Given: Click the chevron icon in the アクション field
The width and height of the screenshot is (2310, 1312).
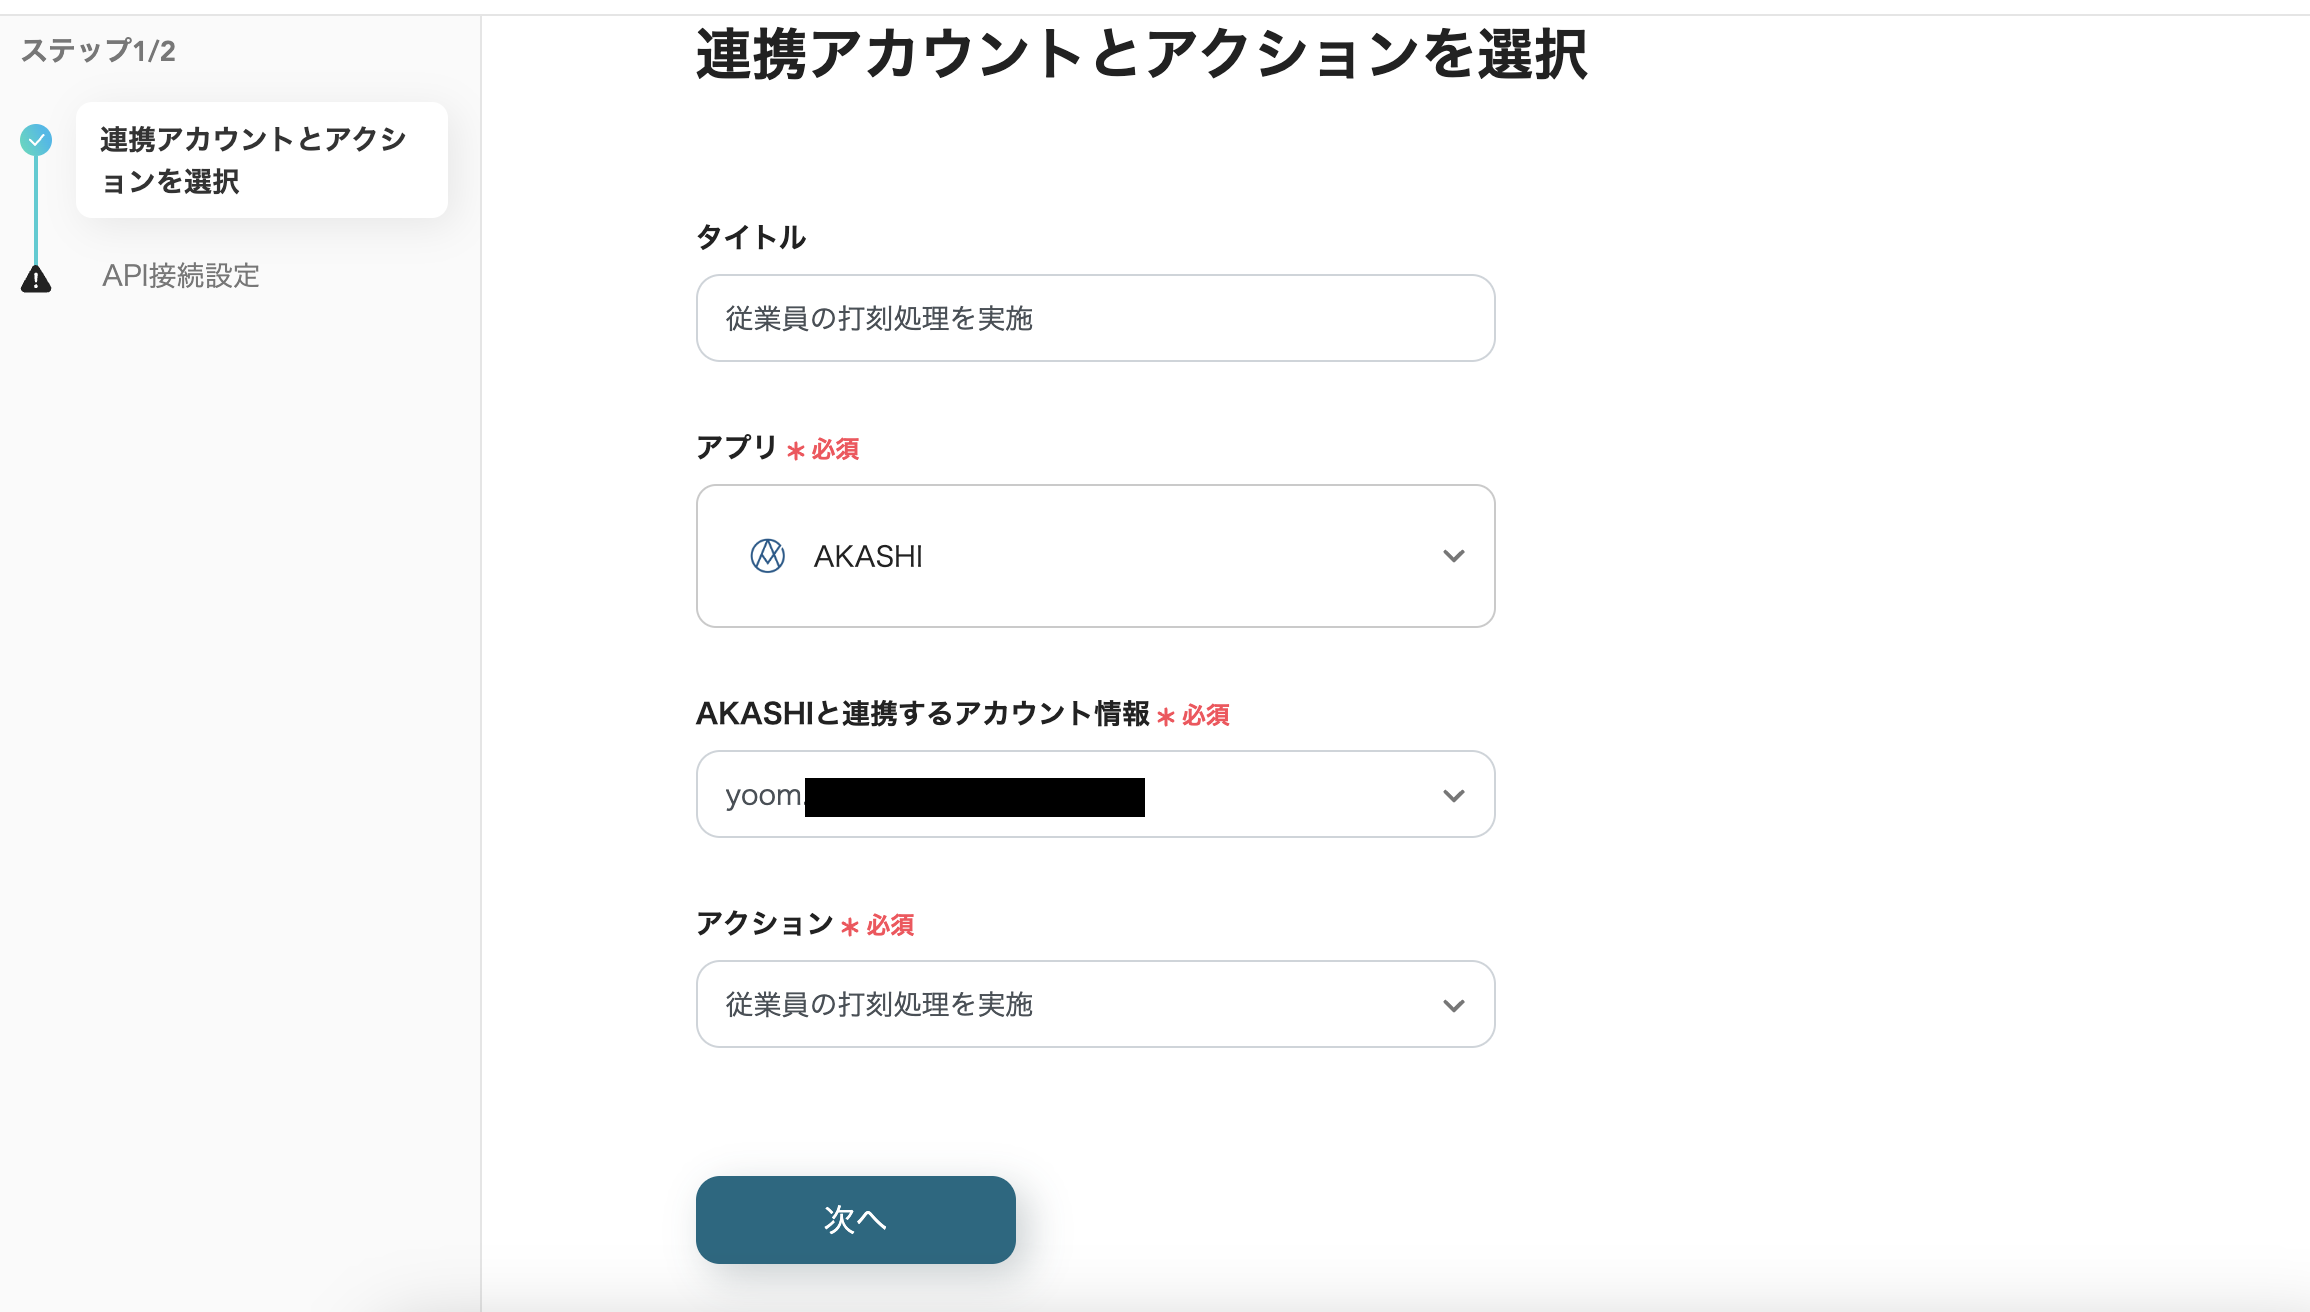Looking at the screenshot, I should click(1454, 1005).
